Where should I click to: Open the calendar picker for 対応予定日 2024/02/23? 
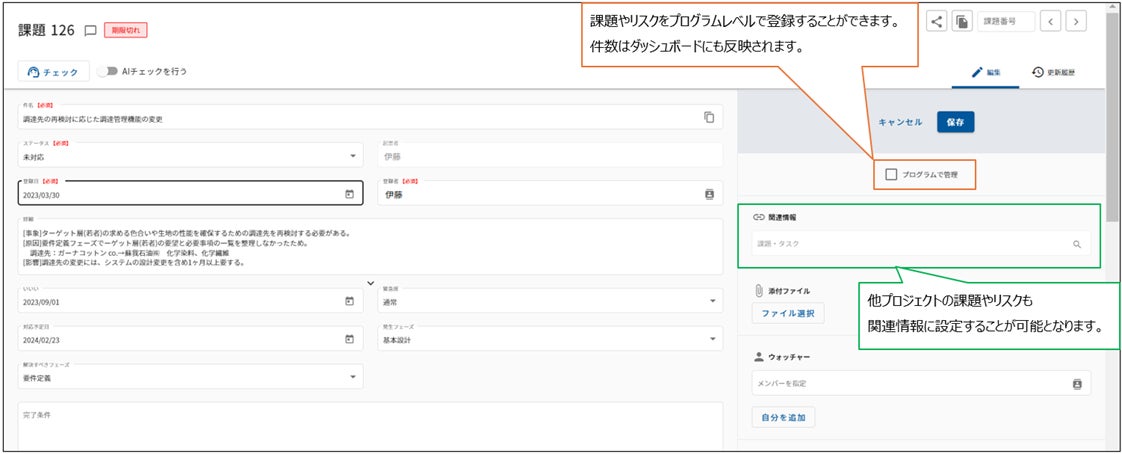coord(350,339)
